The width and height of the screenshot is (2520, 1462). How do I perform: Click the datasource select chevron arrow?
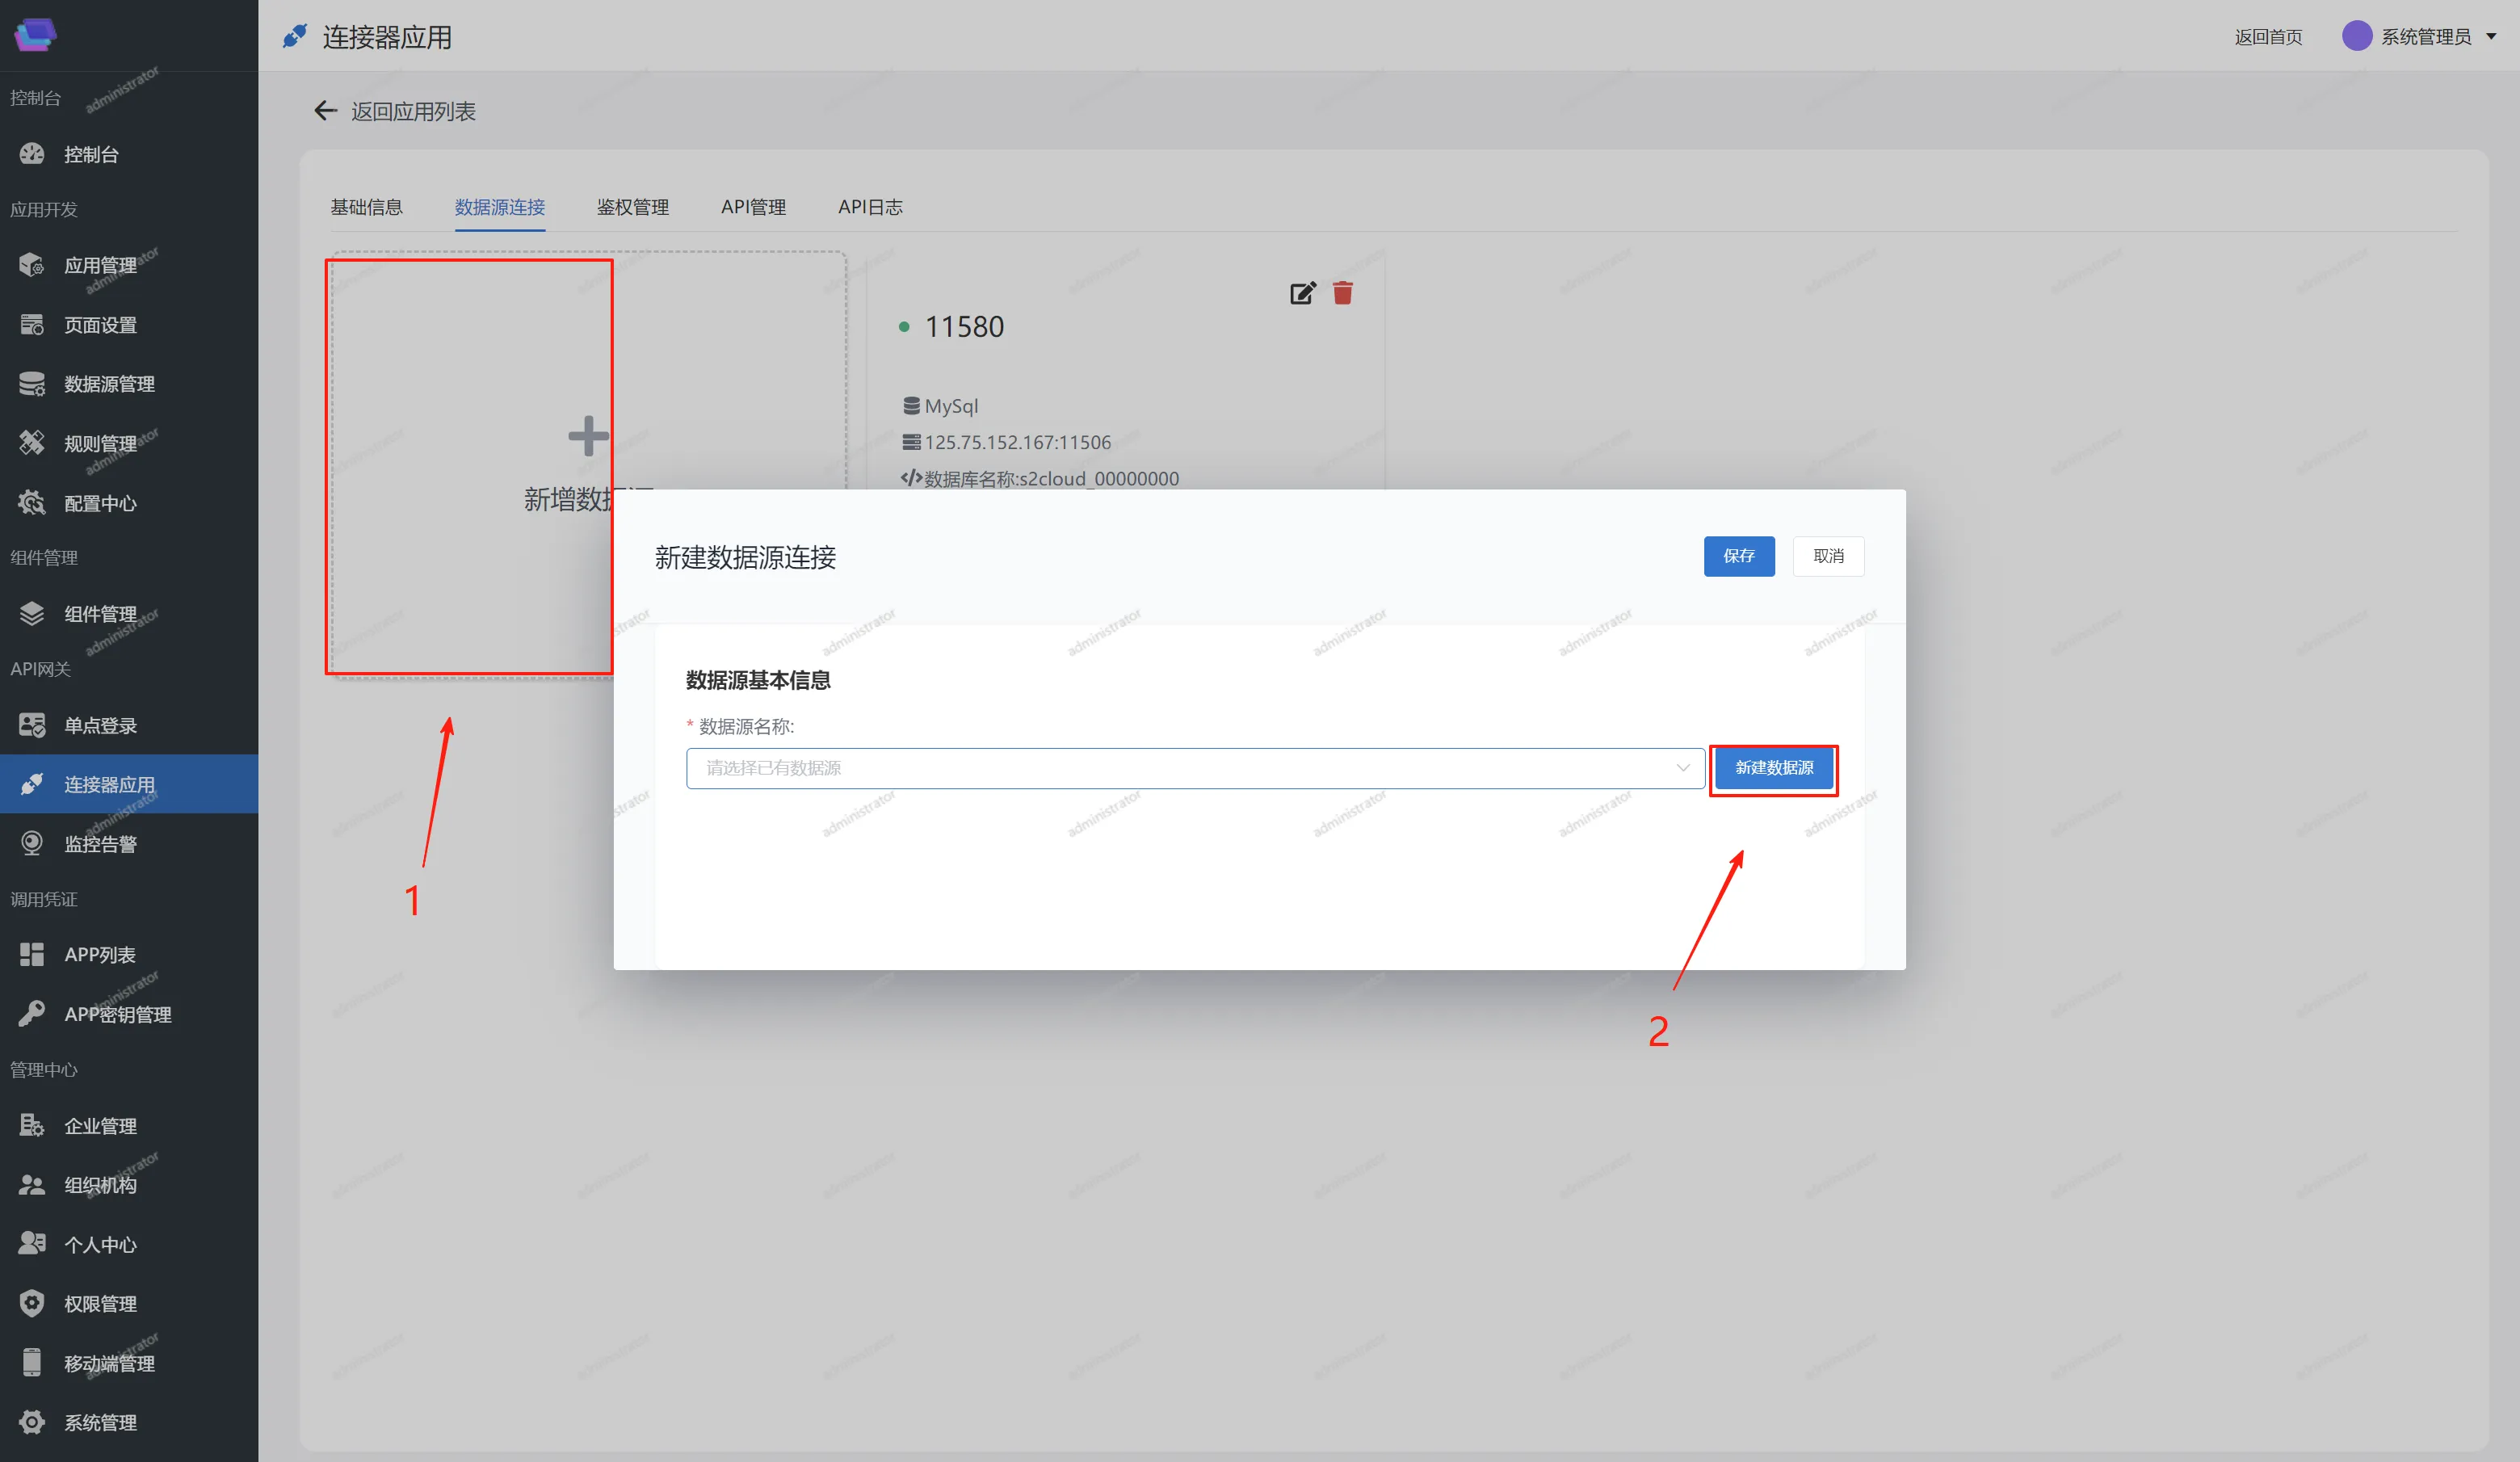coord(1683,768)
